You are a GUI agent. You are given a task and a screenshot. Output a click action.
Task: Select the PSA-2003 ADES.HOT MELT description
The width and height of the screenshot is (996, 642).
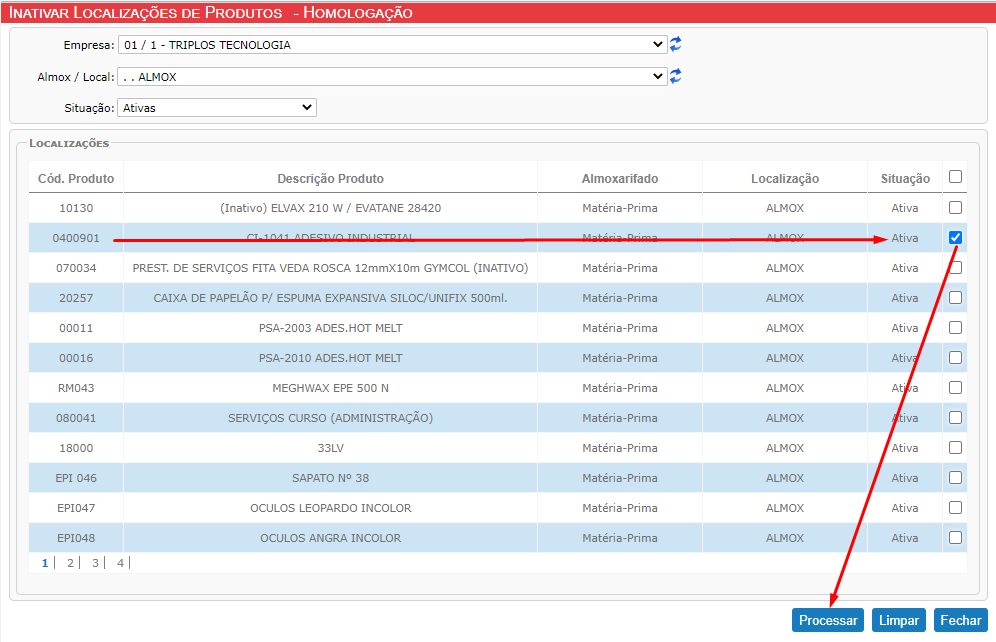tap(330, 328)
